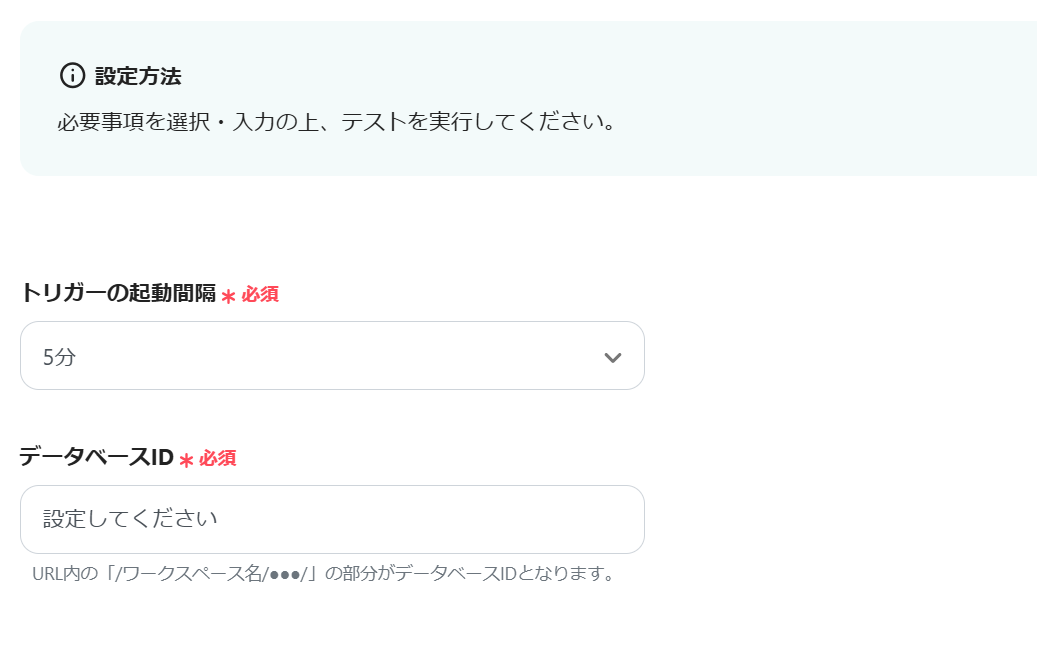Click the 必須 marker next to トリガーの起動間隔

pyautogui.click(x=260, y=294)
